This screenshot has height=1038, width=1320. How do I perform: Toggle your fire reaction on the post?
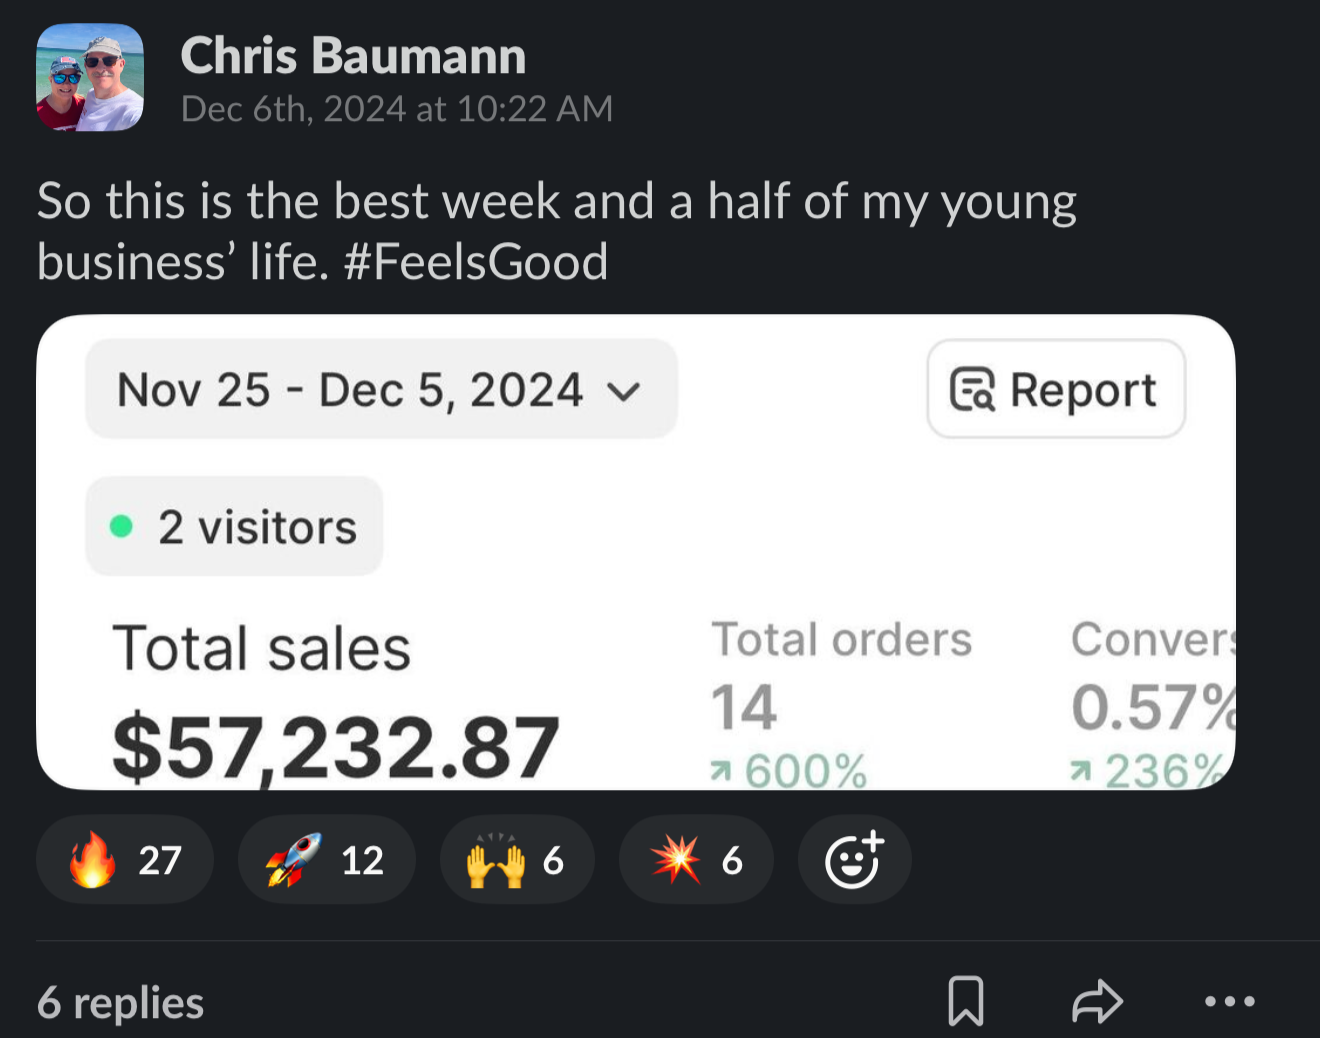tap(124, 859)
